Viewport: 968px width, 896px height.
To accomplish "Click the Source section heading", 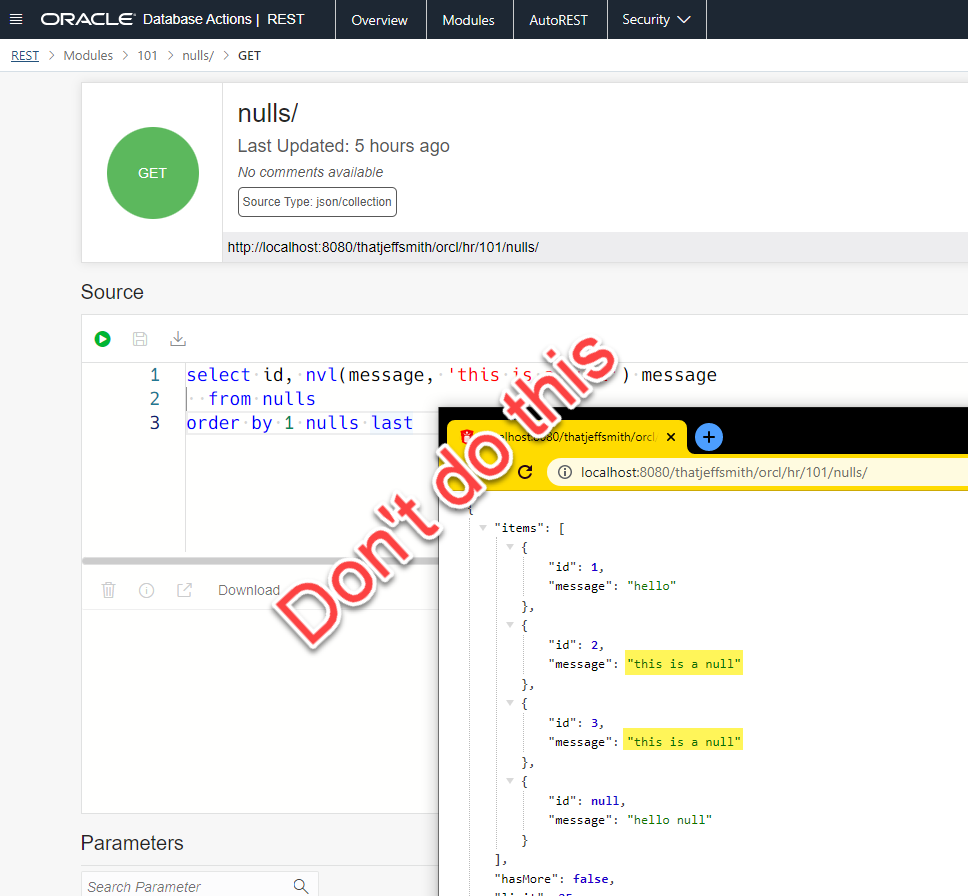I will pos(112,292).
